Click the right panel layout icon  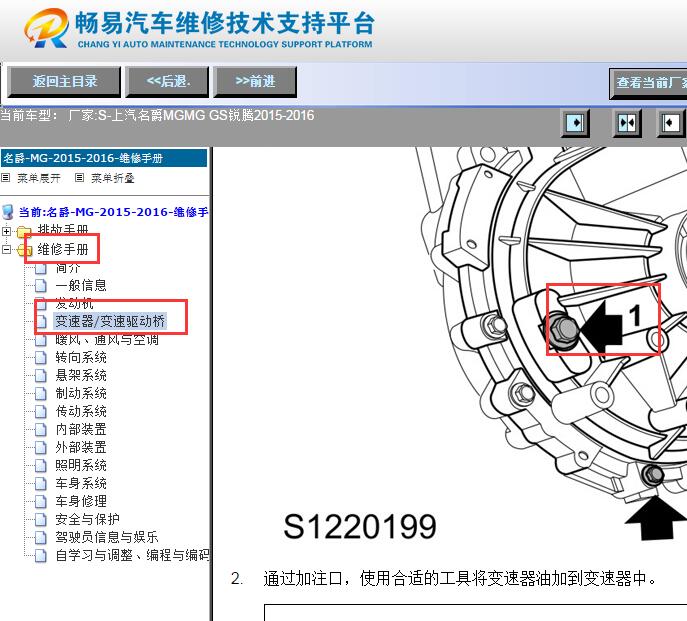670,123
